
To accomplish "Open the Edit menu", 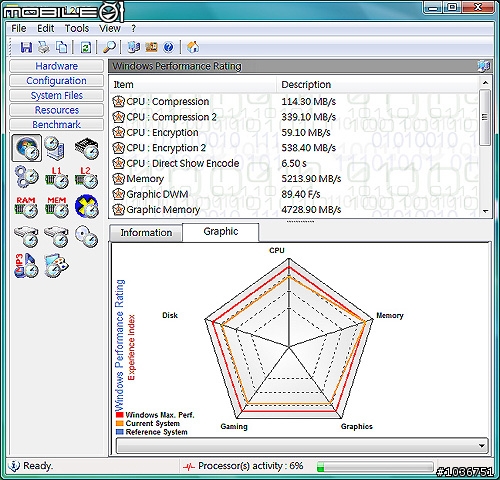I will (x=46, y=28).
